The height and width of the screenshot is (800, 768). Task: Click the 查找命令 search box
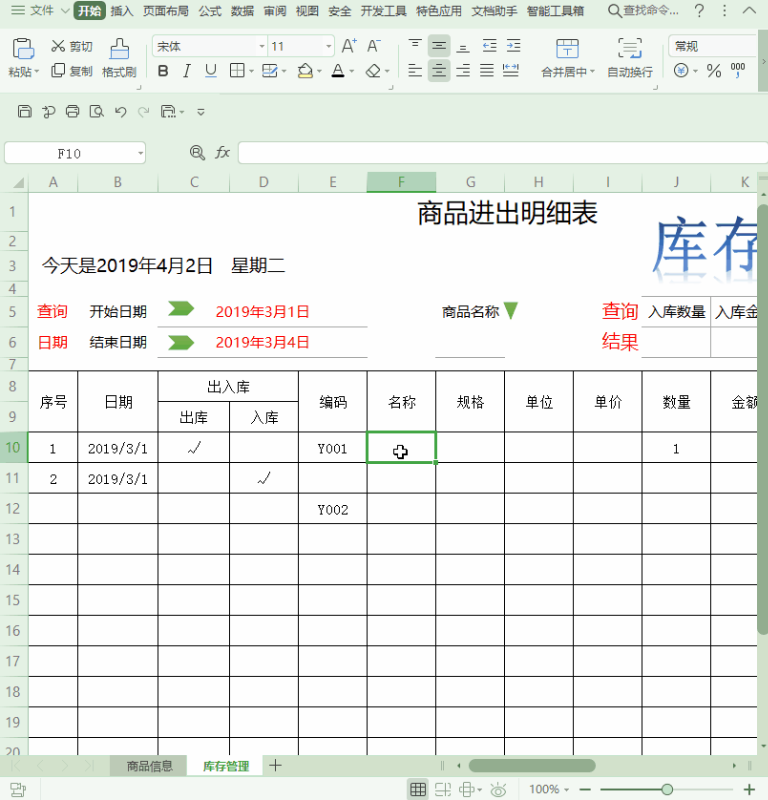point(644,11)
